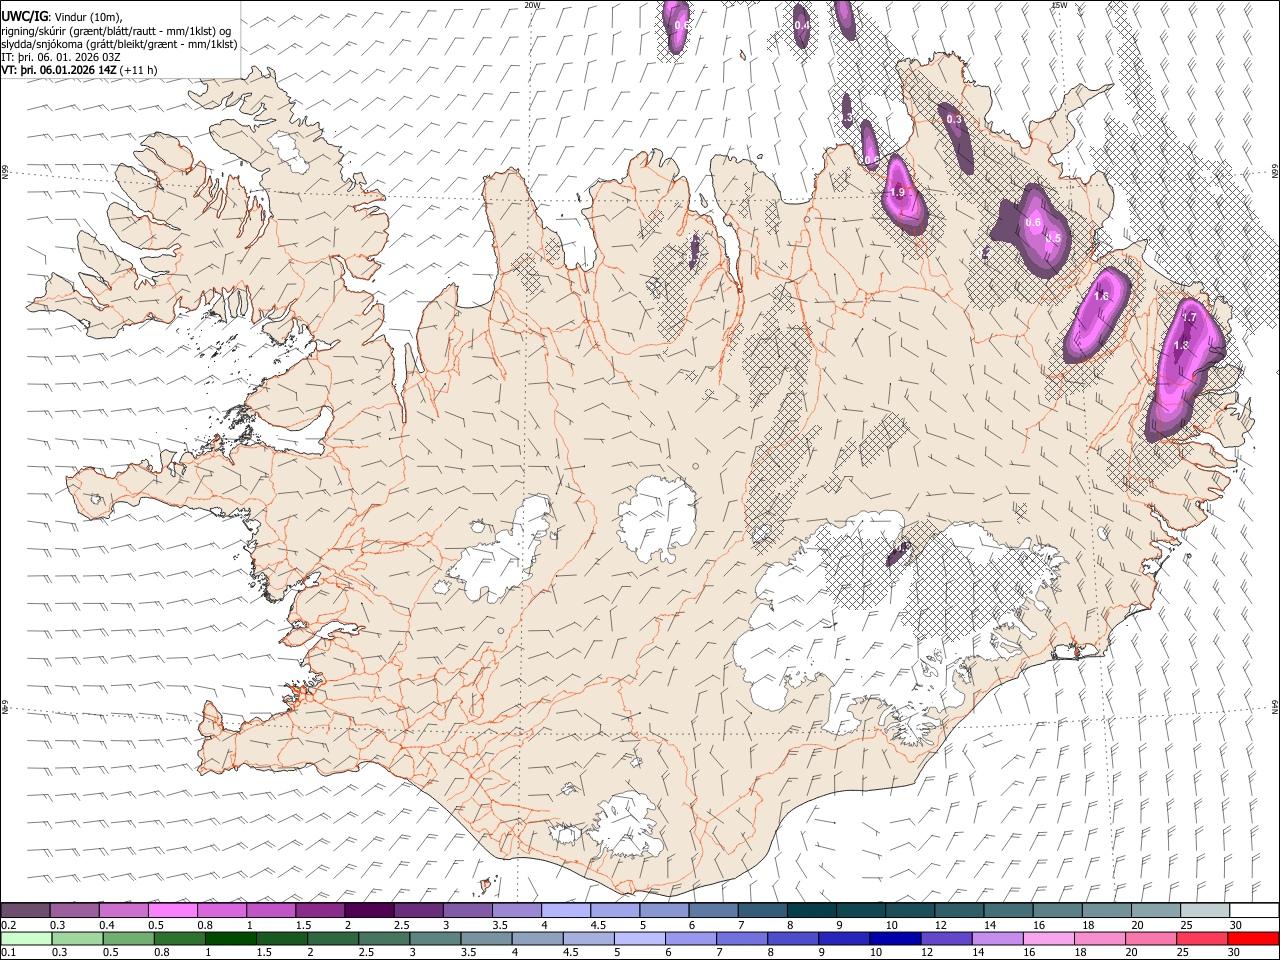This screenshot has height=960, width=1280.
Task: Pick the bright pink 0.5 snow scale swatch
Action: pos(173,910)
